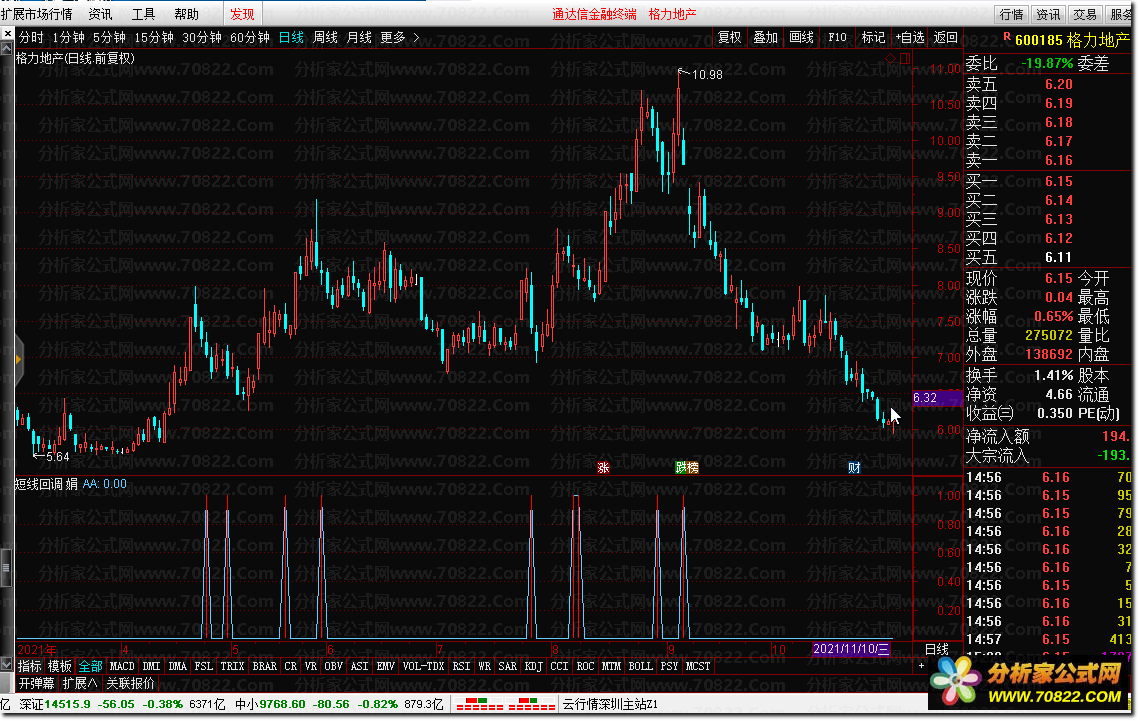Click the 叠加 overlay button
Viewport: 1140px width, 721px height.
(x=766, y=37)
